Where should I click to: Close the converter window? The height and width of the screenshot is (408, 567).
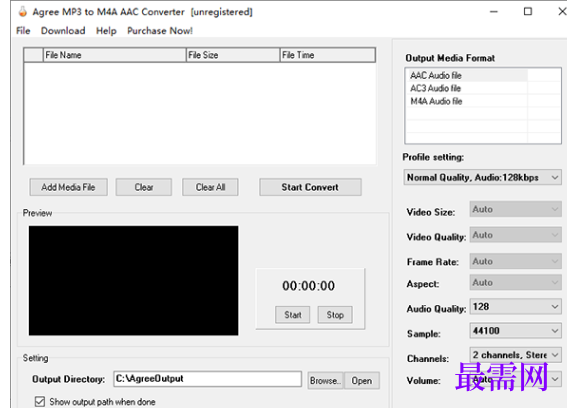(562, 12)
